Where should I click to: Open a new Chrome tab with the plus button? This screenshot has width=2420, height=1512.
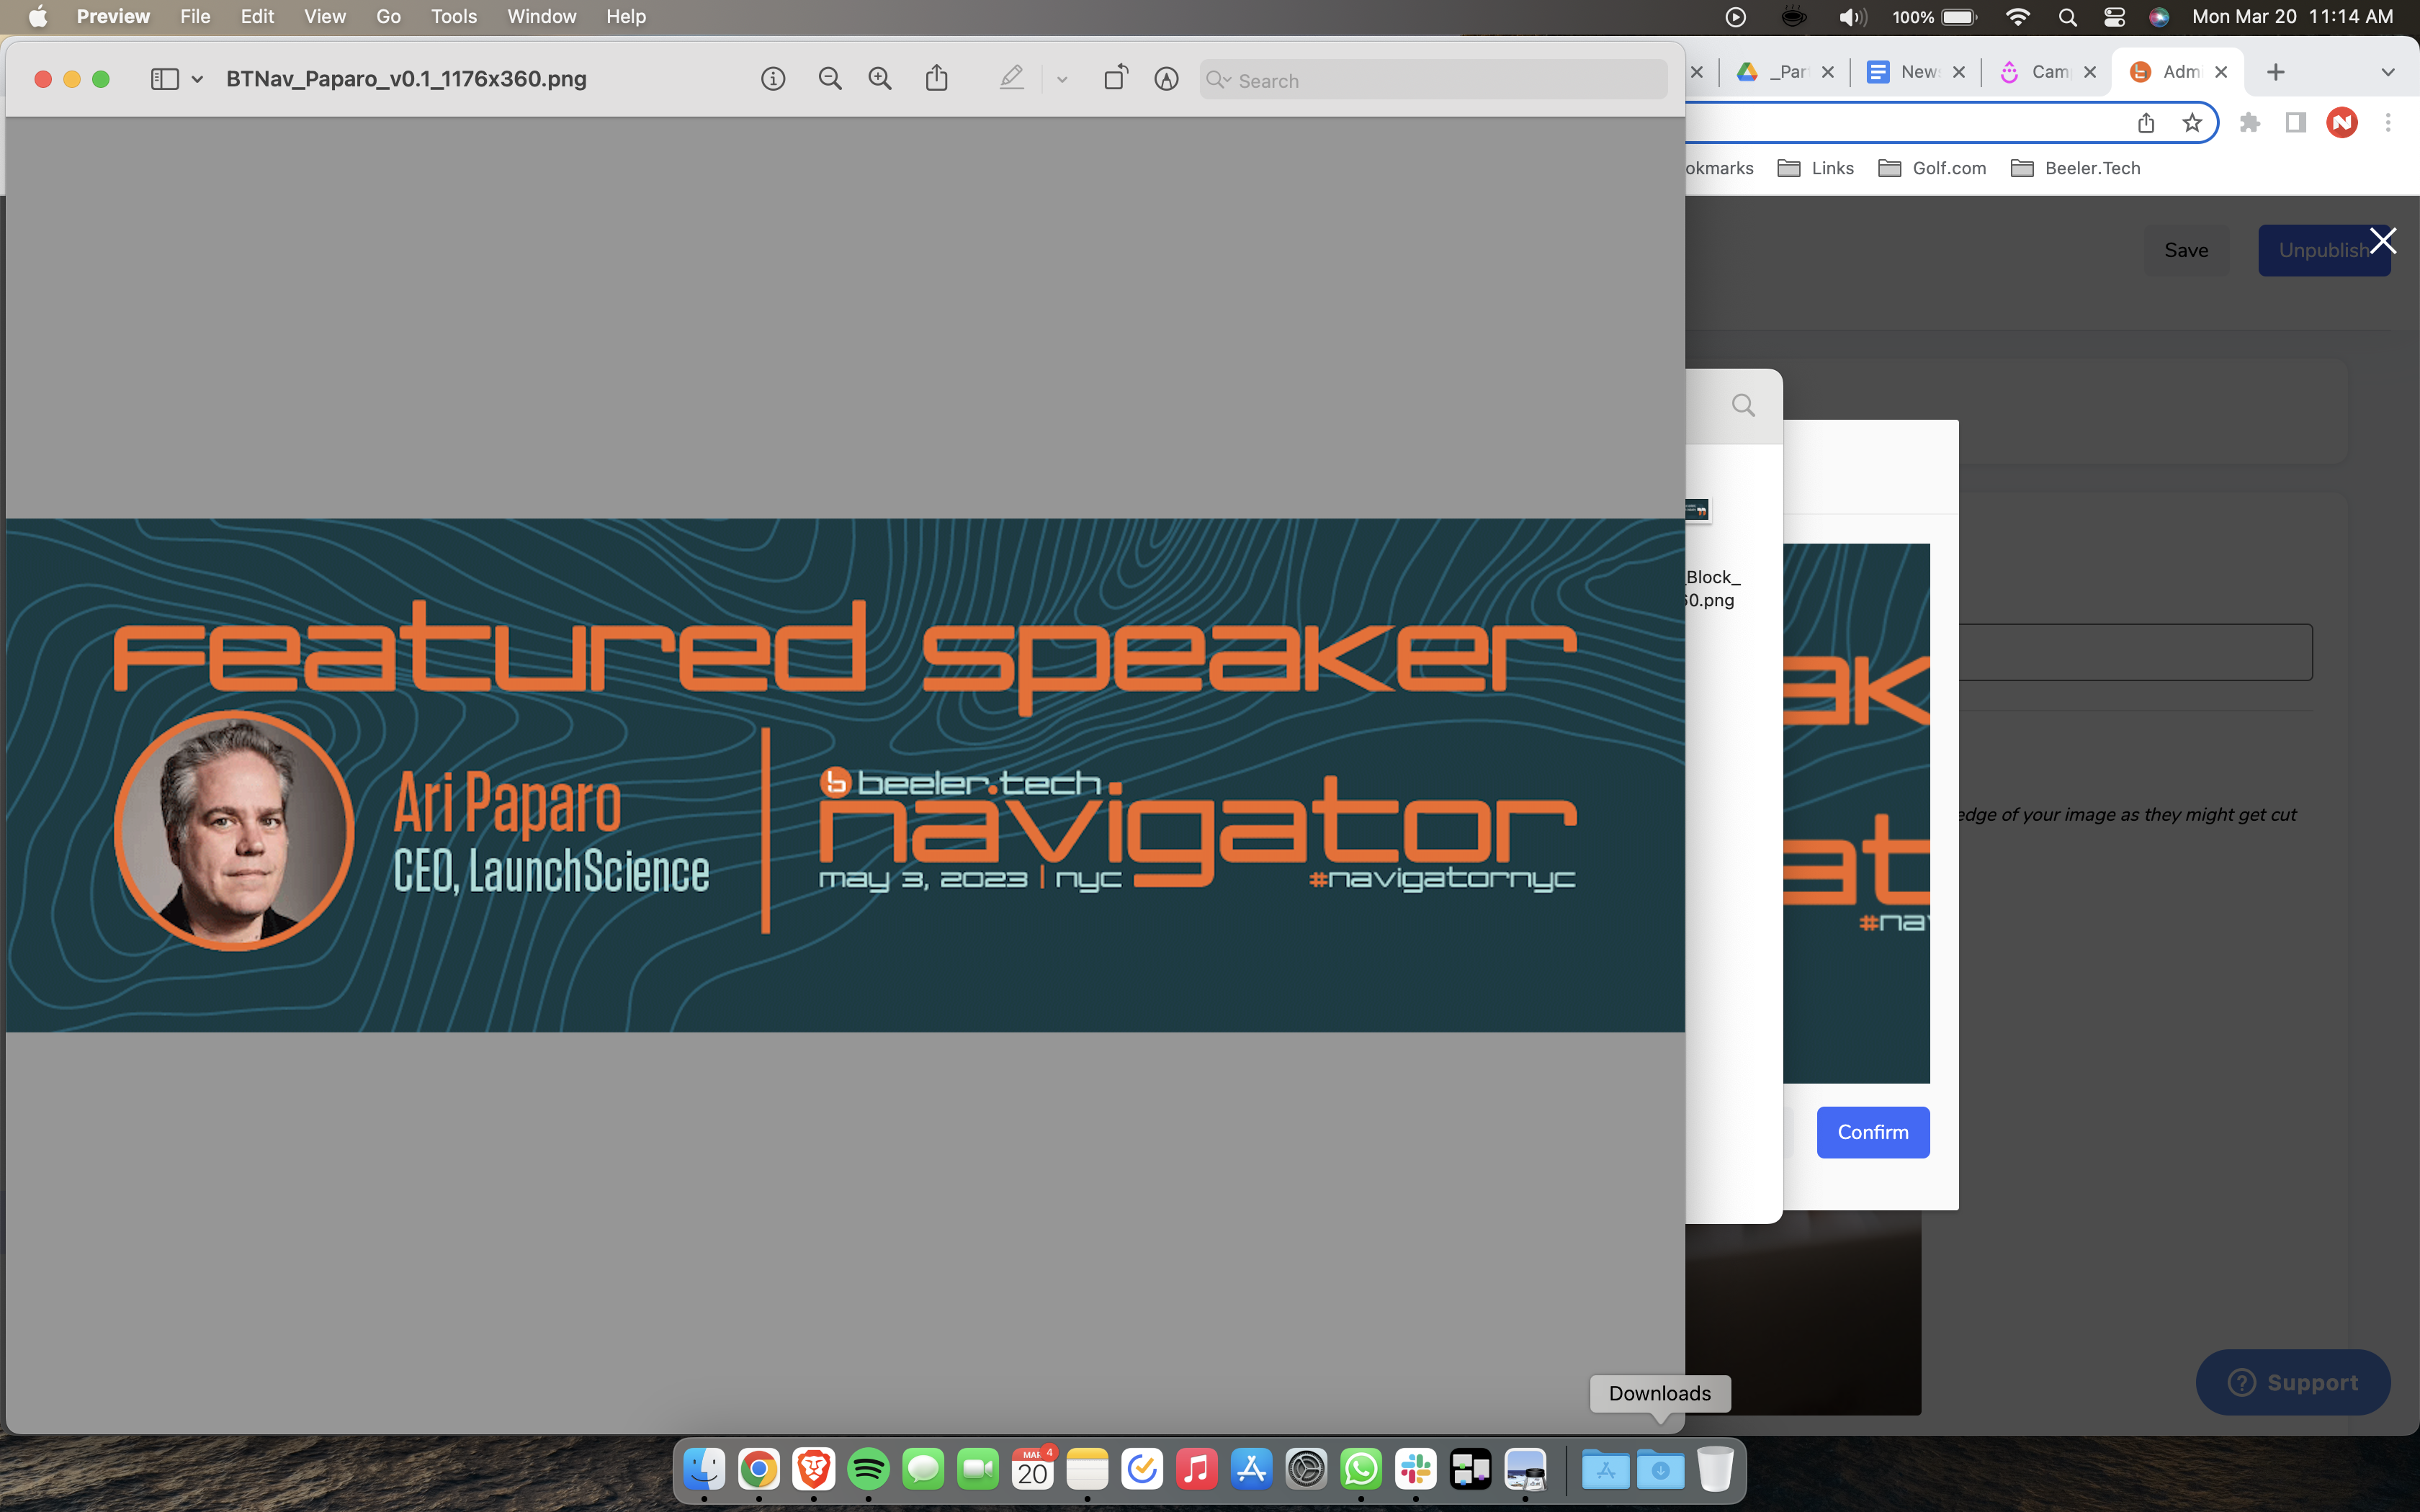(x=2275, y=72)
